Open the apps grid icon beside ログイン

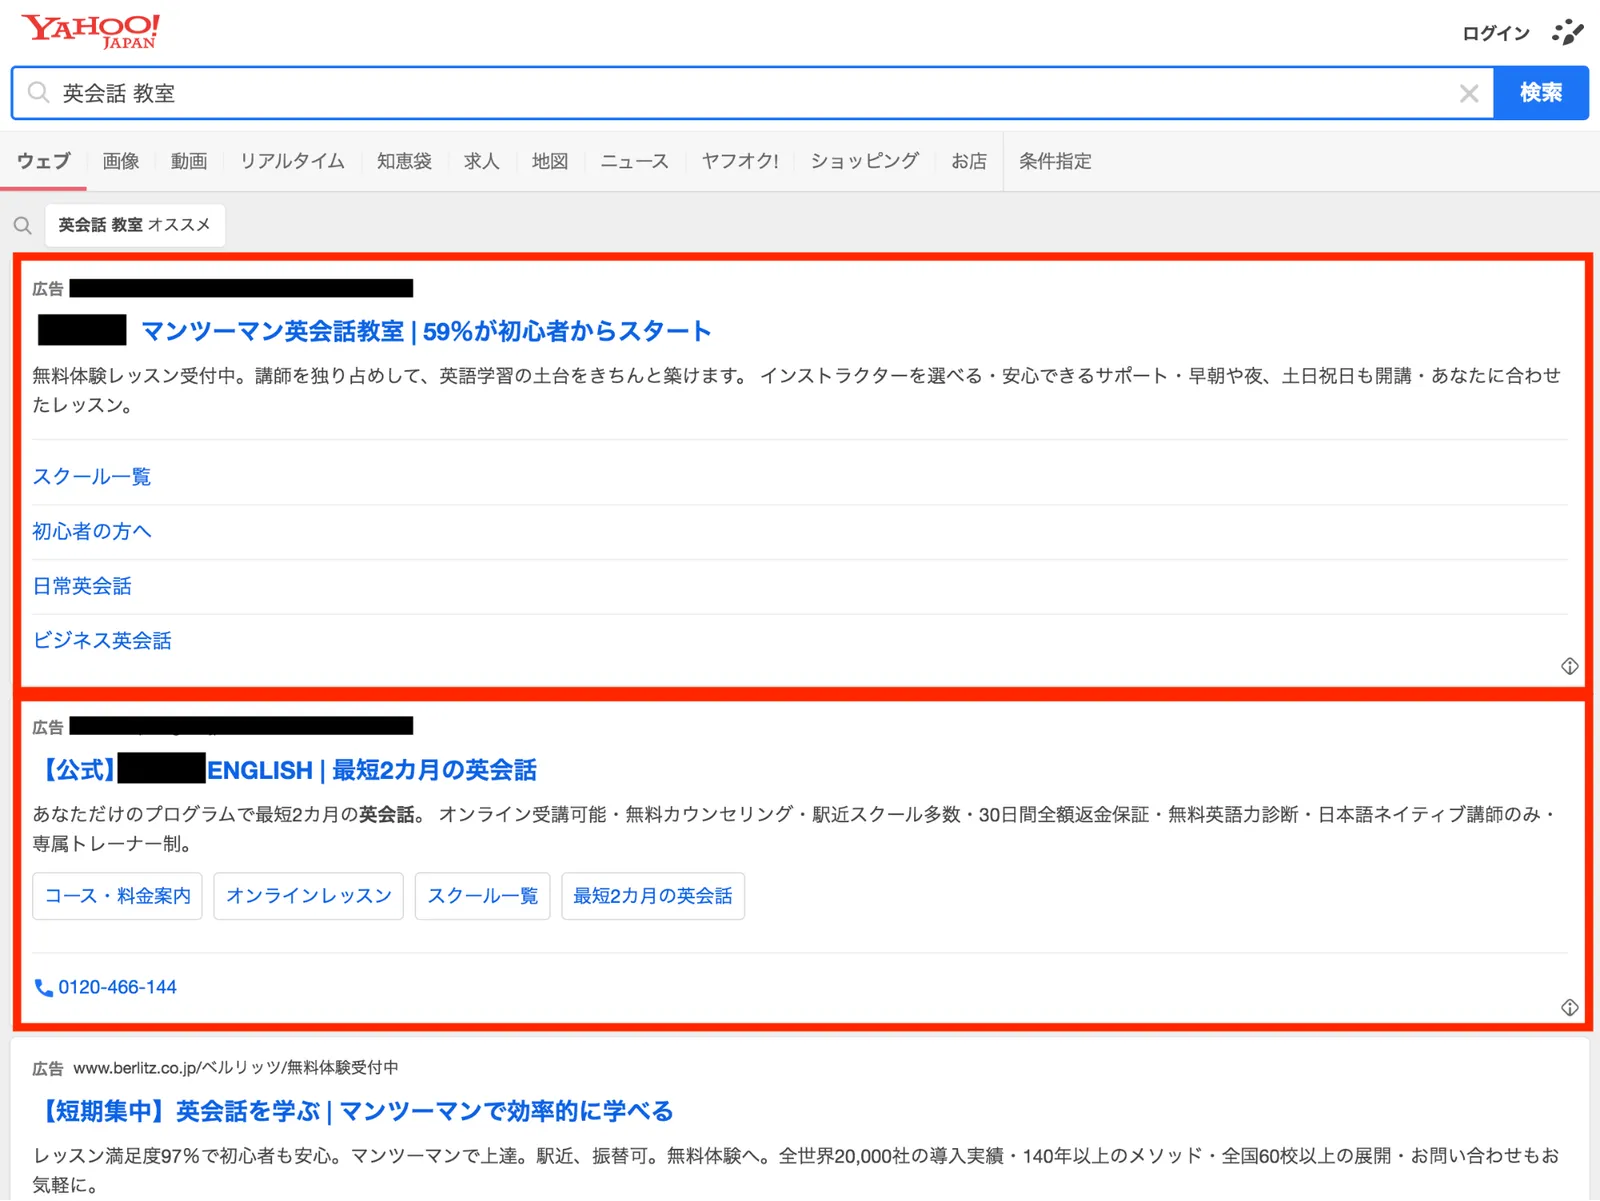pos(1567,32)
